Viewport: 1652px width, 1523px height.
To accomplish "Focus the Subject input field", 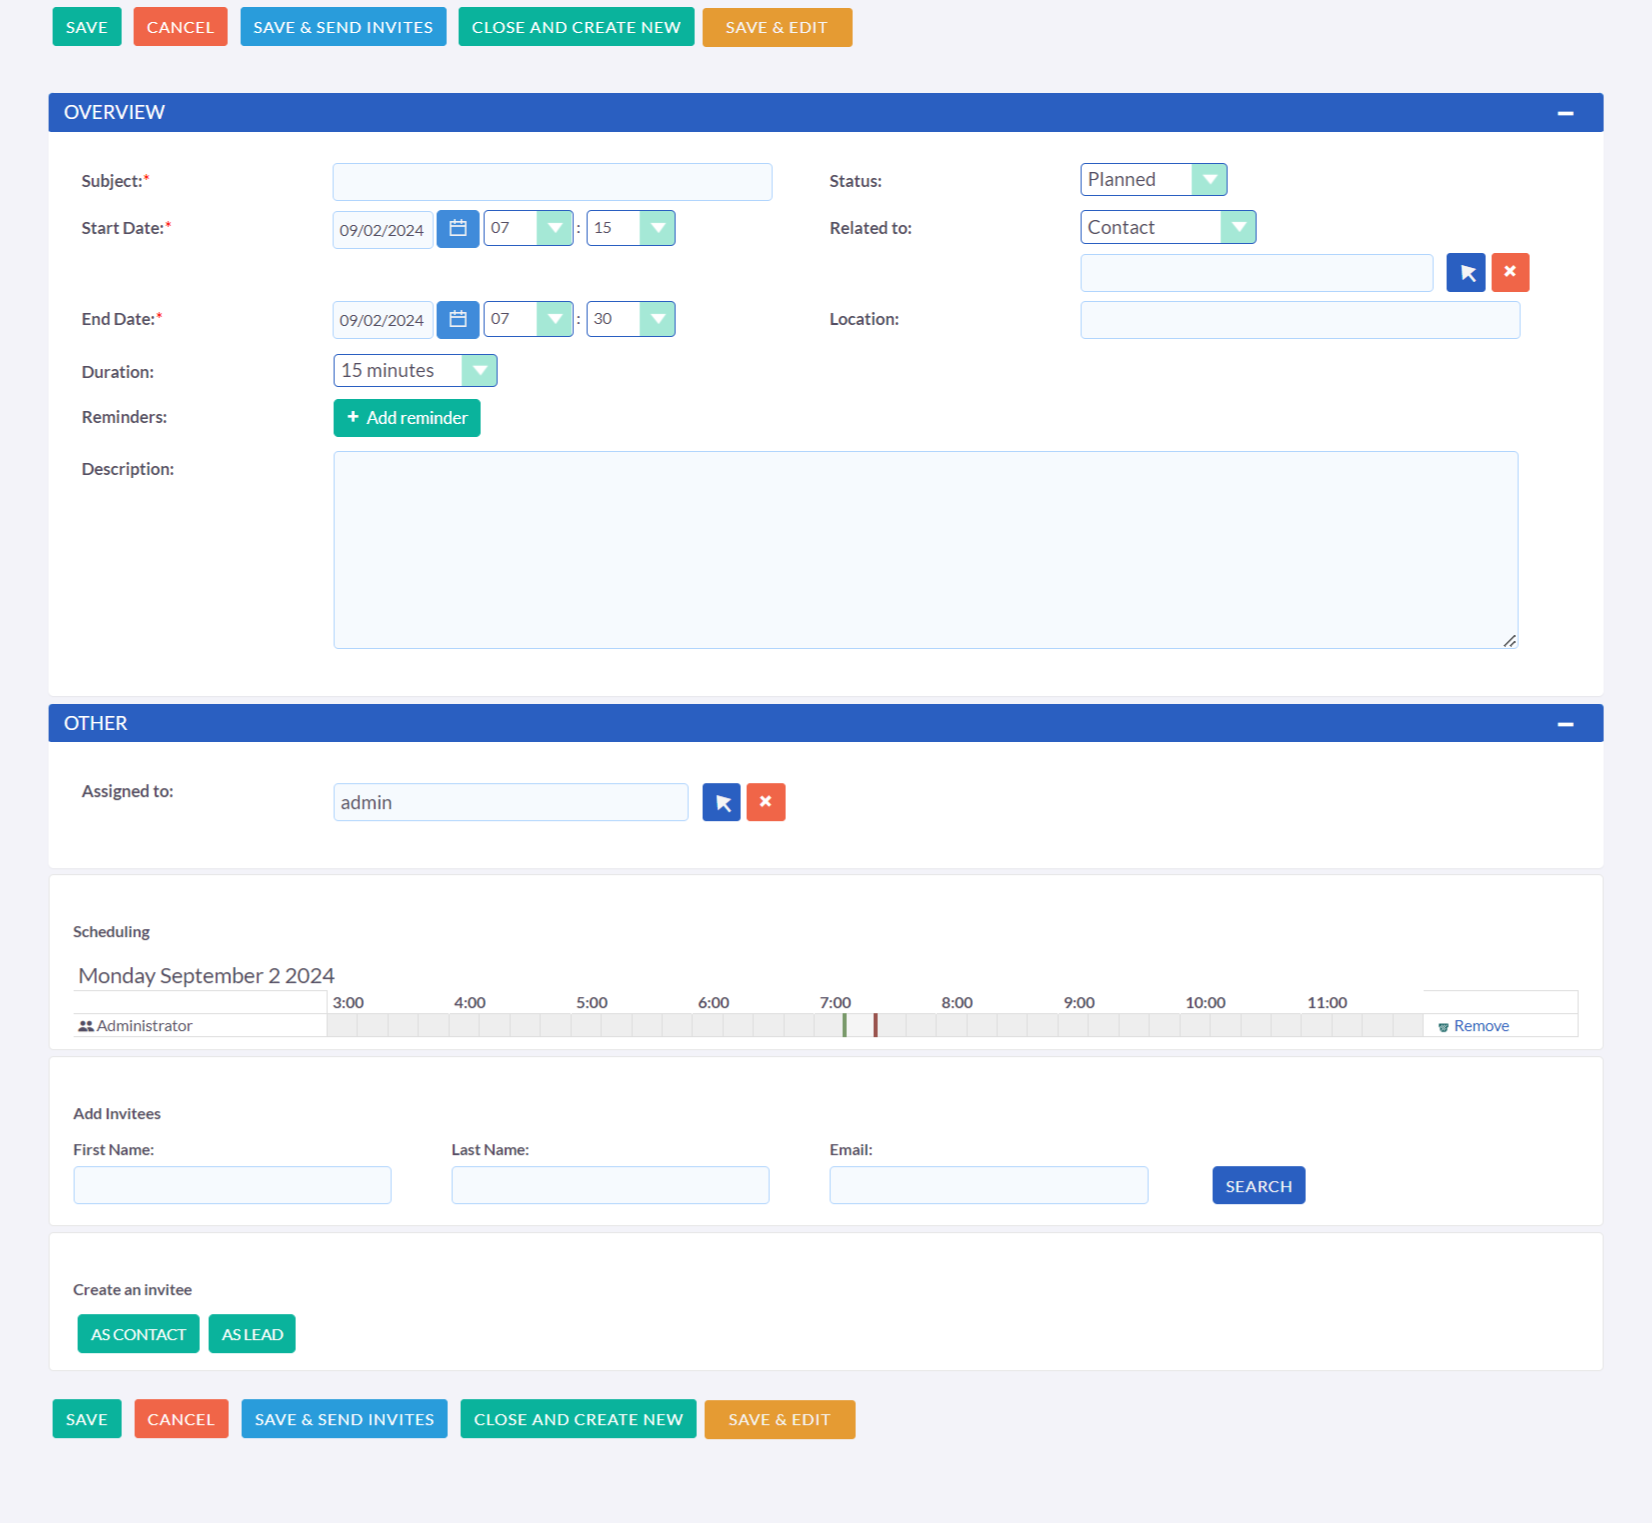I will tap(552, 182).
